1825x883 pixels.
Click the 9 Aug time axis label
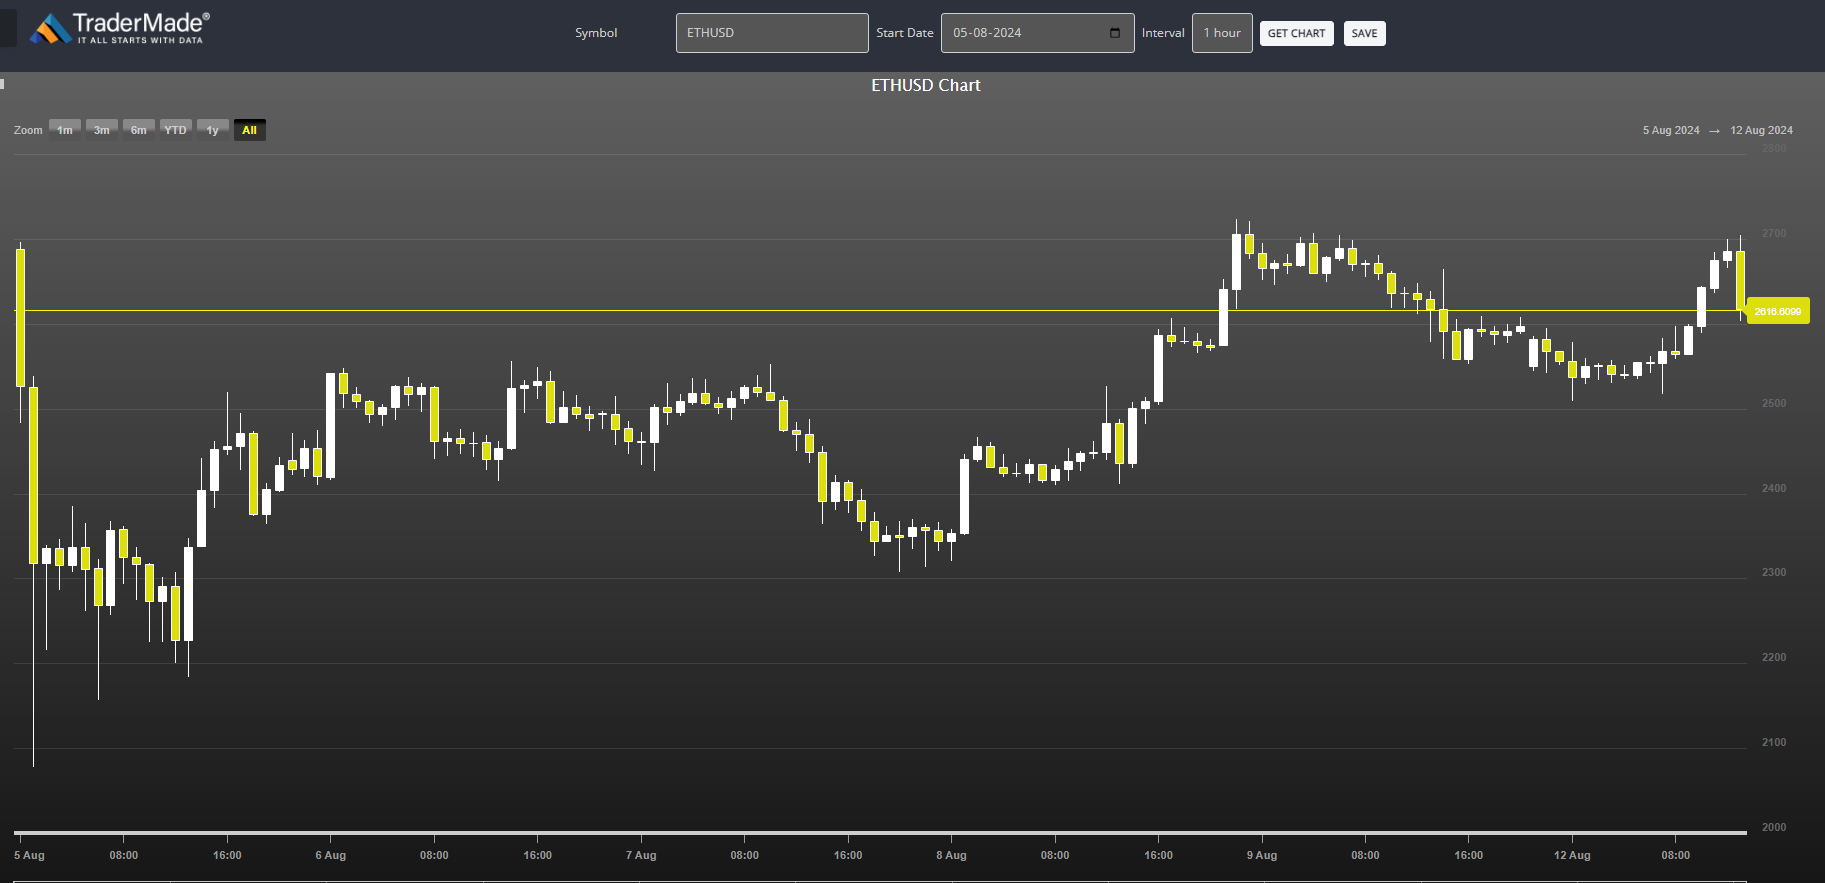tap(1262, 855)
